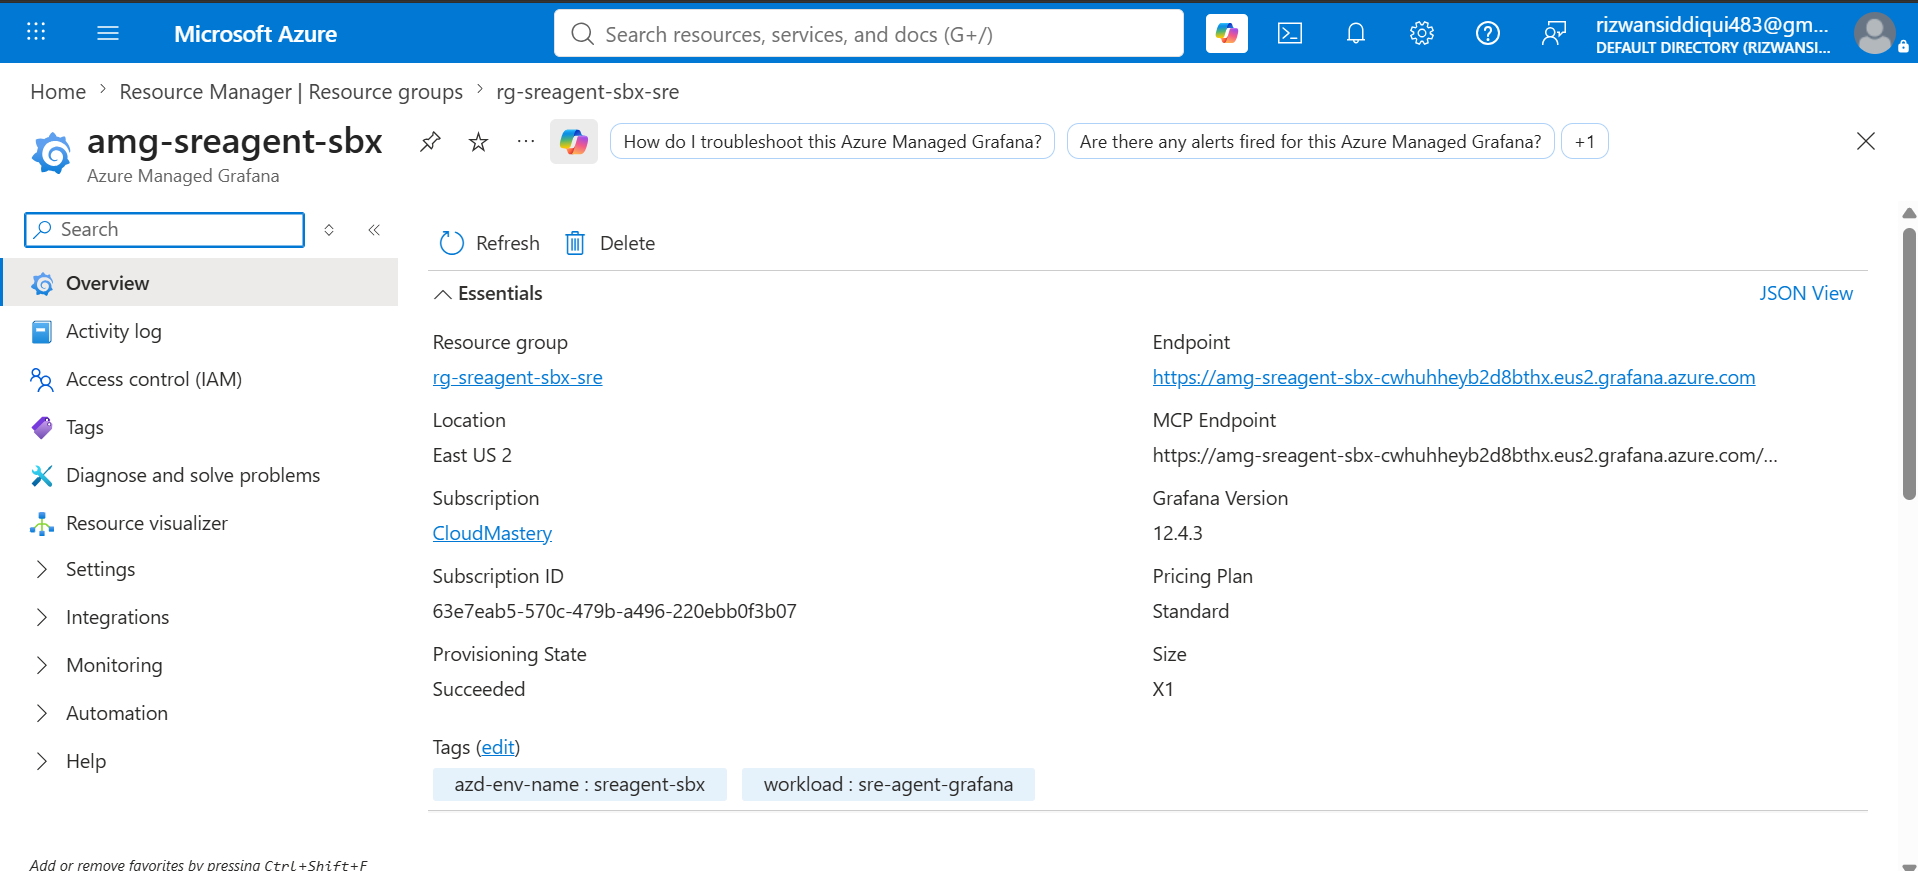Open the notifications bell

[x=1356, y=33]
